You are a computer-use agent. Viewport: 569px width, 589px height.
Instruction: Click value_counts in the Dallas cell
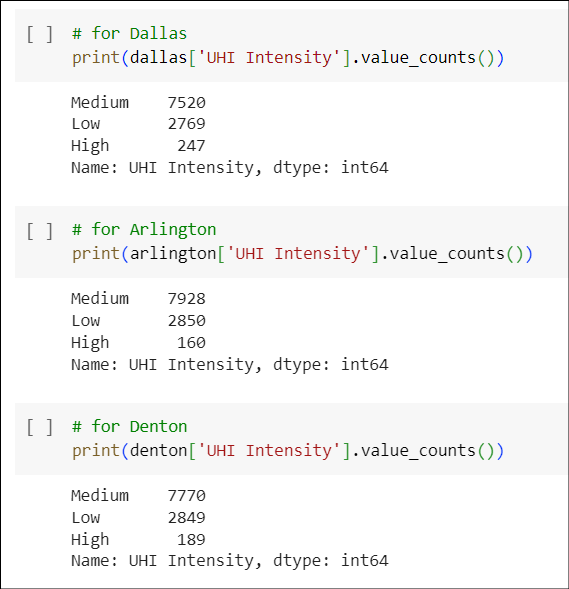point(418,58)
